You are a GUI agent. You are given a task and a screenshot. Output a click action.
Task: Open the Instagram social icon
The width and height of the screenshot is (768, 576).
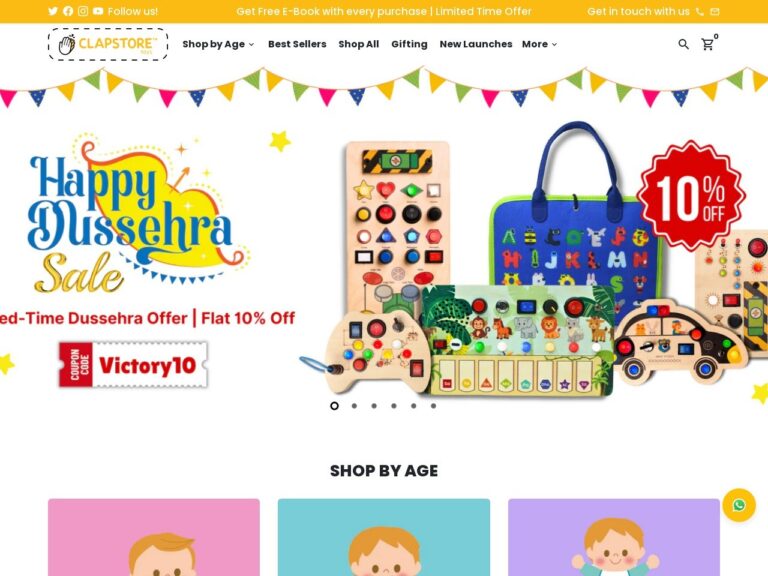(x=83, y=11)
